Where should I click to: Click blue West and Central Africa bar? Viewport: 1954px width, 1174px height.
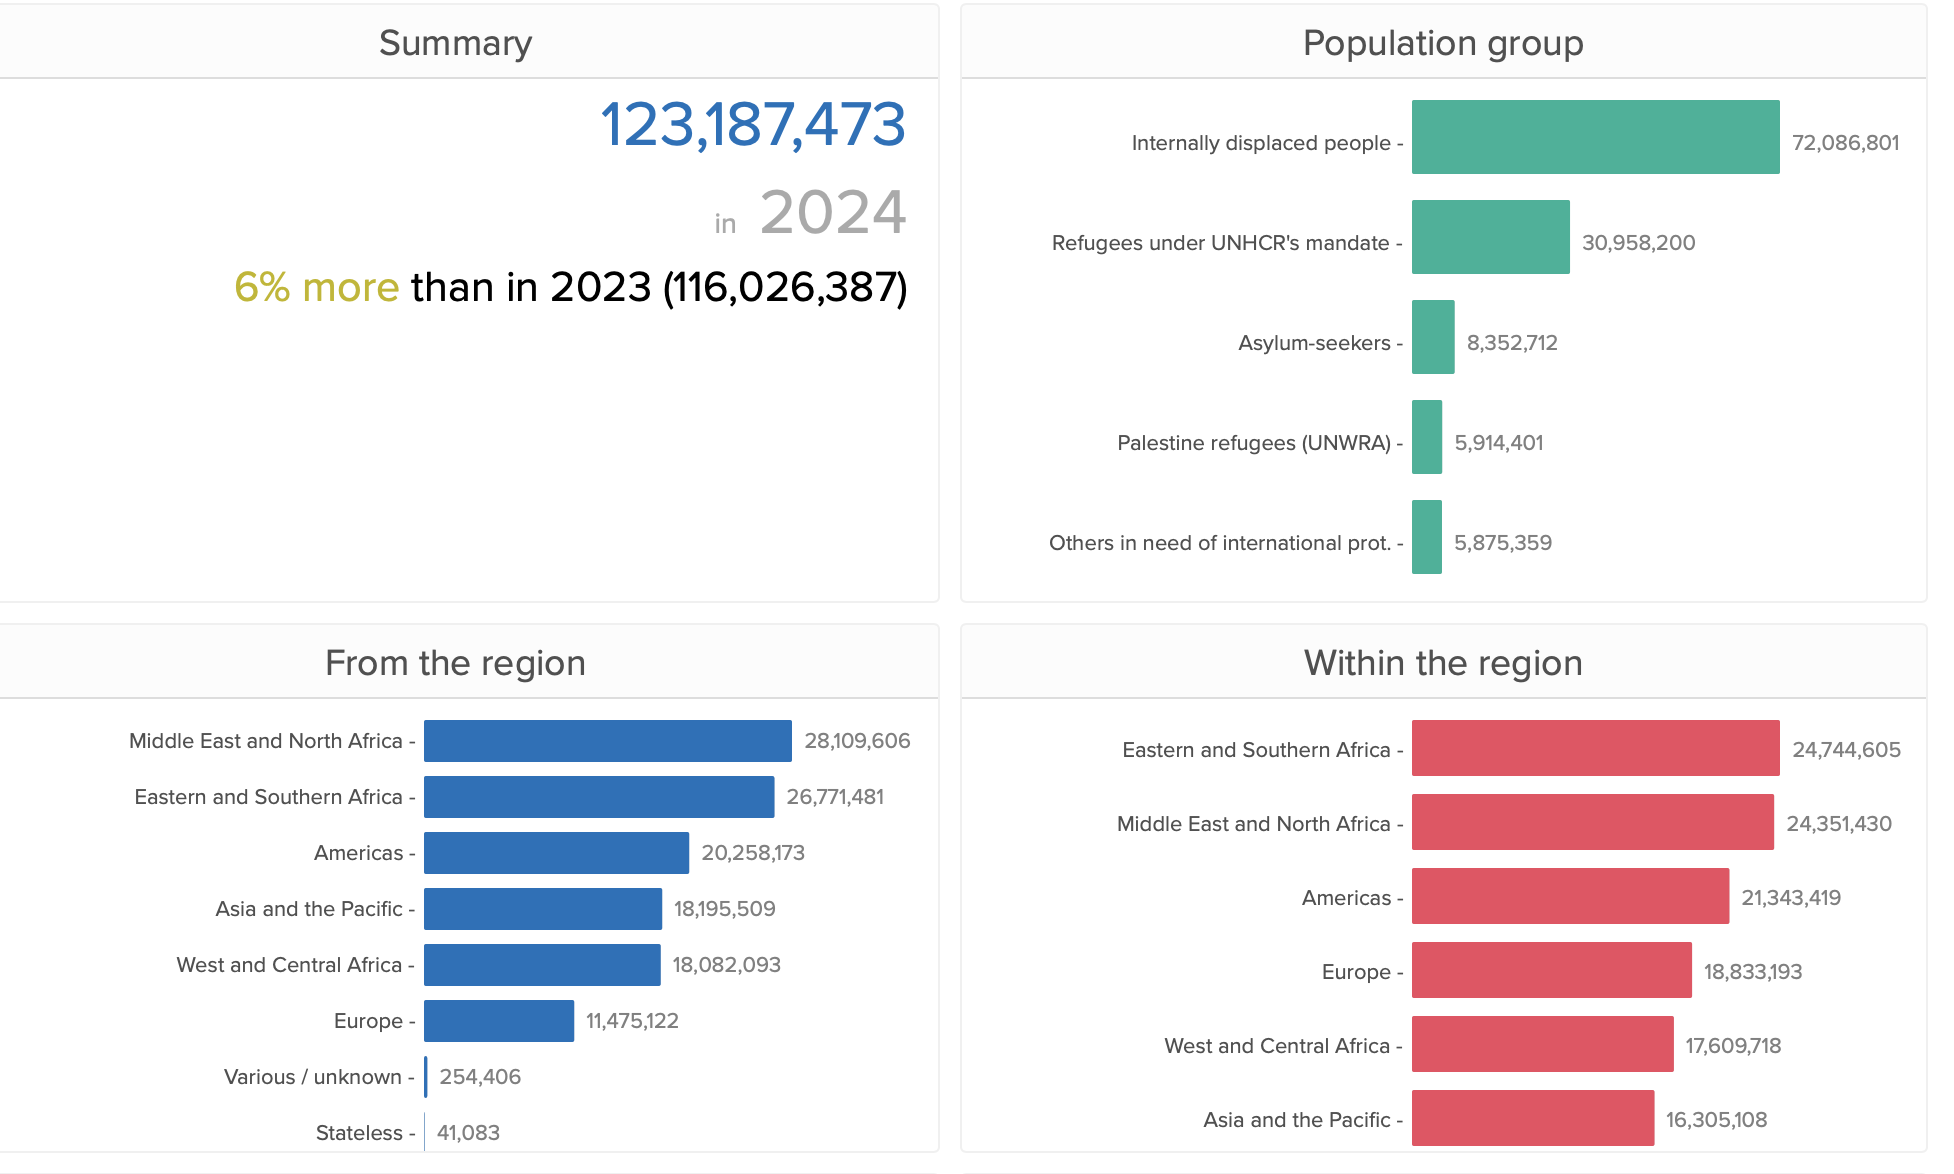pyautogui.click(x=541, y=965)
